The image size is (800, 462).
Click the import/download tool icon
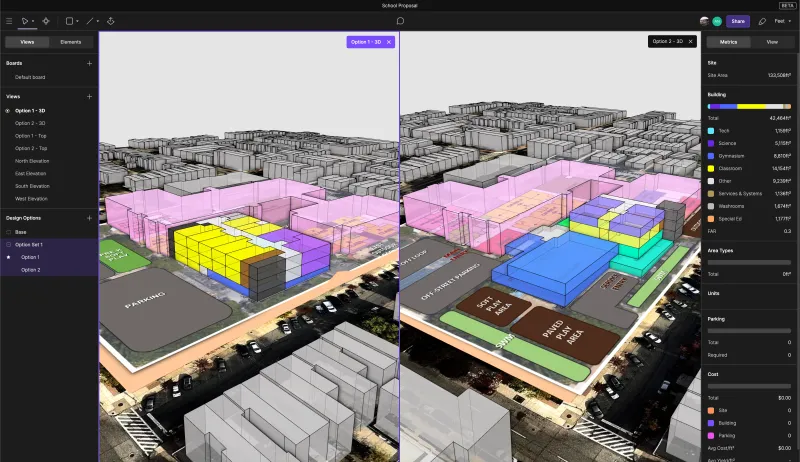[x=111, y=20]
